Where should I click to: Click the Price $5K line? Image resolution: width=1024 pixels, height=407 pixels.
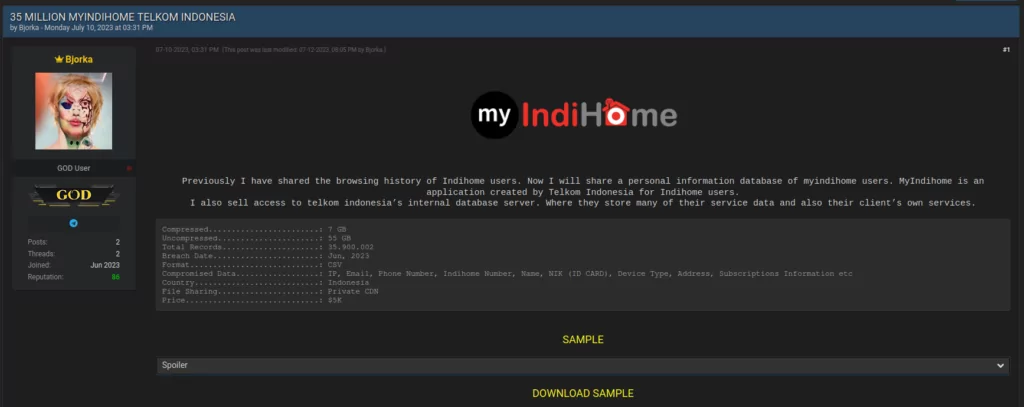pyautogui.click(x=251, y=301)
